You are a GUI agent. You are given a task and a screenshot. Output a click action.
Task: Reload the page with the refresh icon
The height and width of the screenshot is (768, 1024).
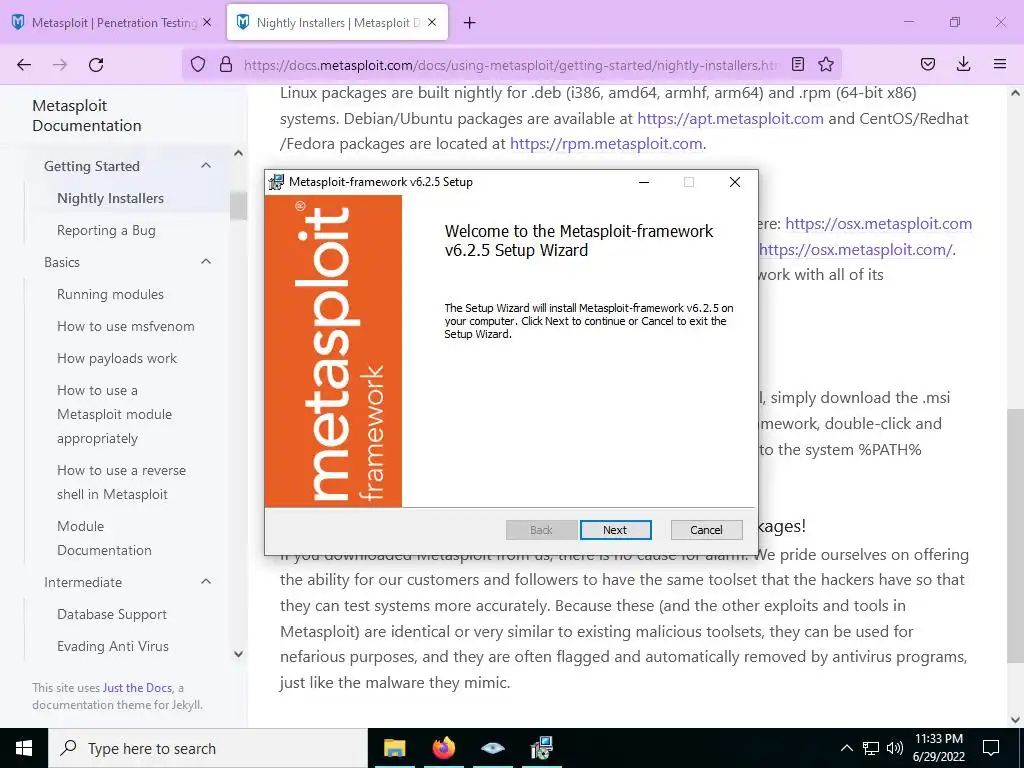(x=96, y=65)
